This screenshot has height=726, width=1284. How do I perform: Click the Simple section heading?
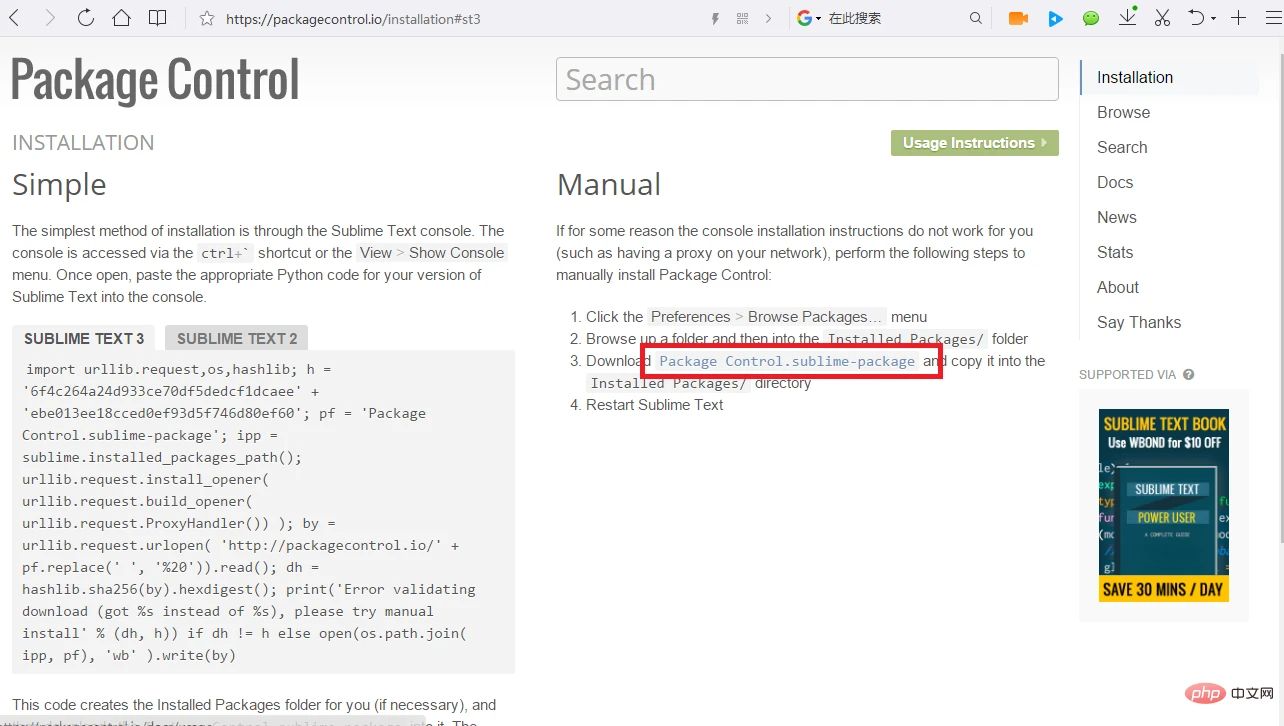[x=59, y=184]
